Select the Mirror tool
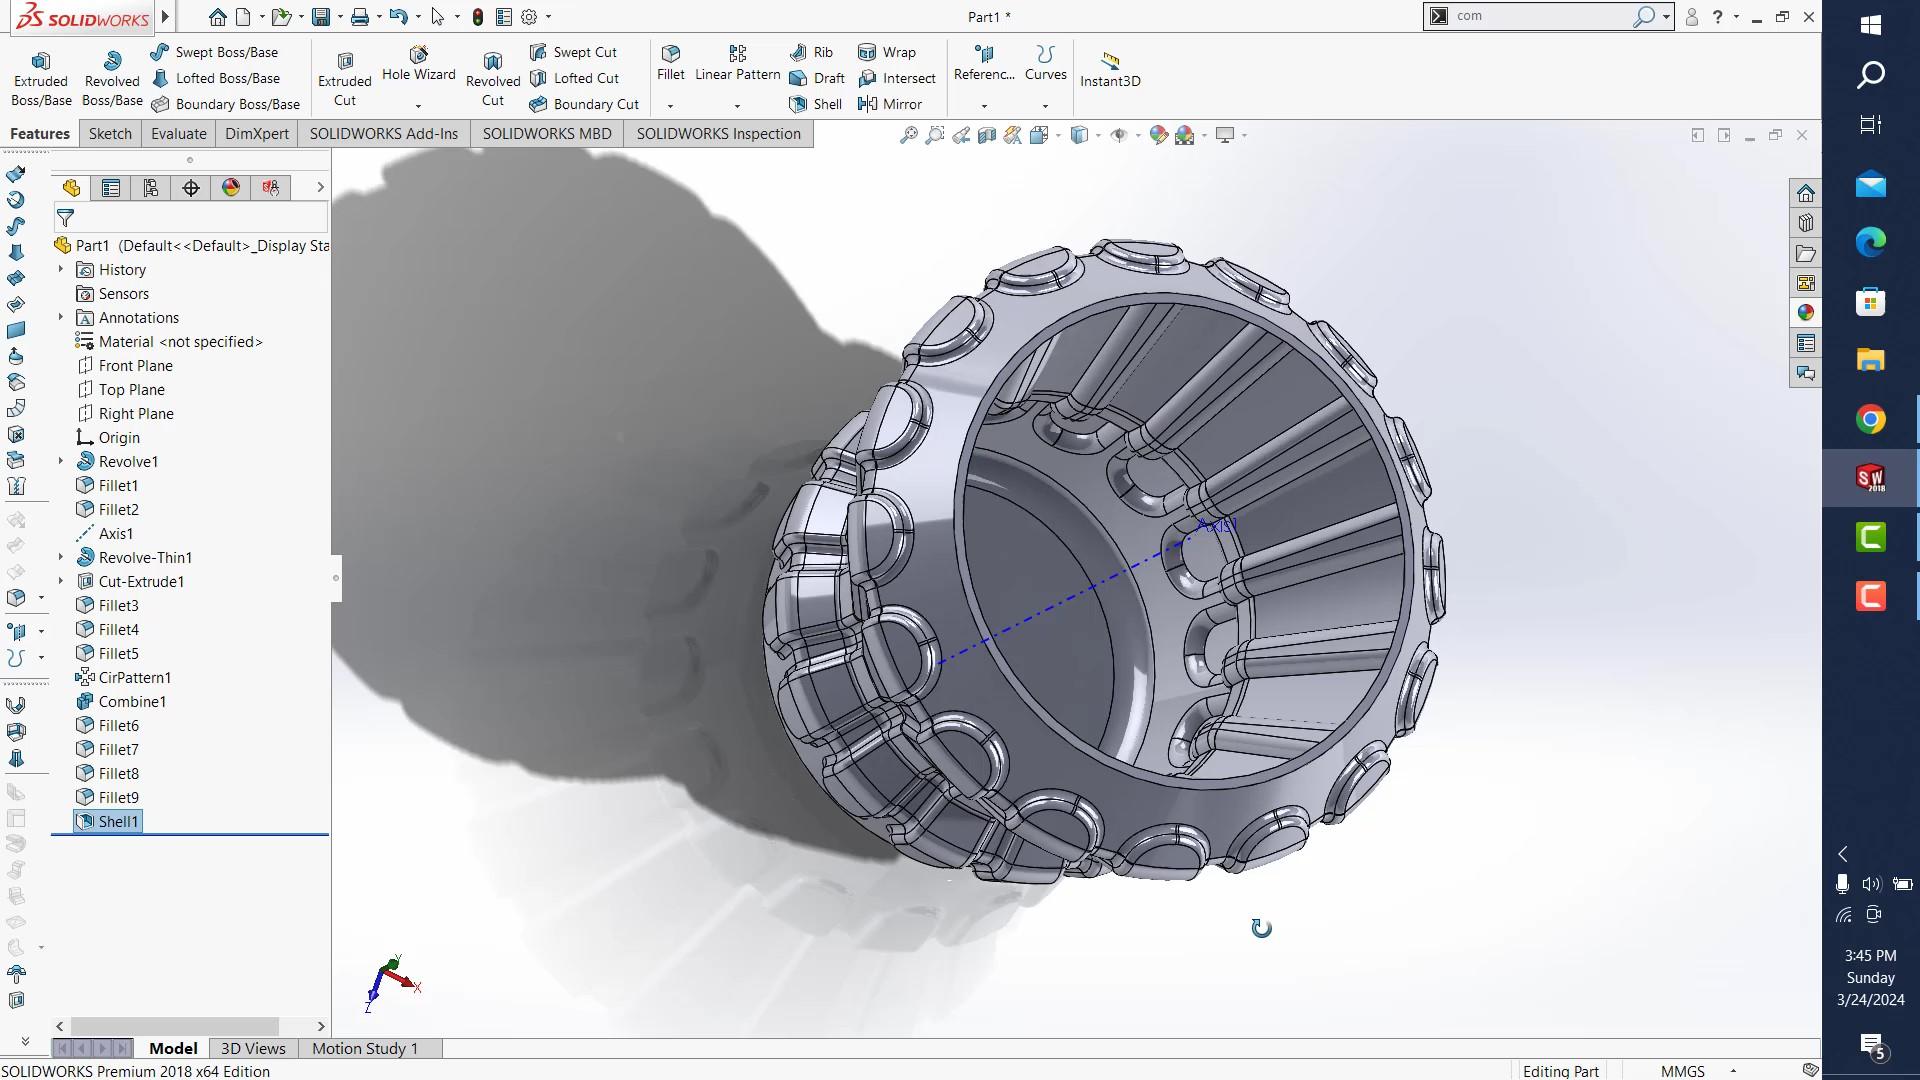The height and width of the screenshot is (1080, 1920). [x=890, y=104]
